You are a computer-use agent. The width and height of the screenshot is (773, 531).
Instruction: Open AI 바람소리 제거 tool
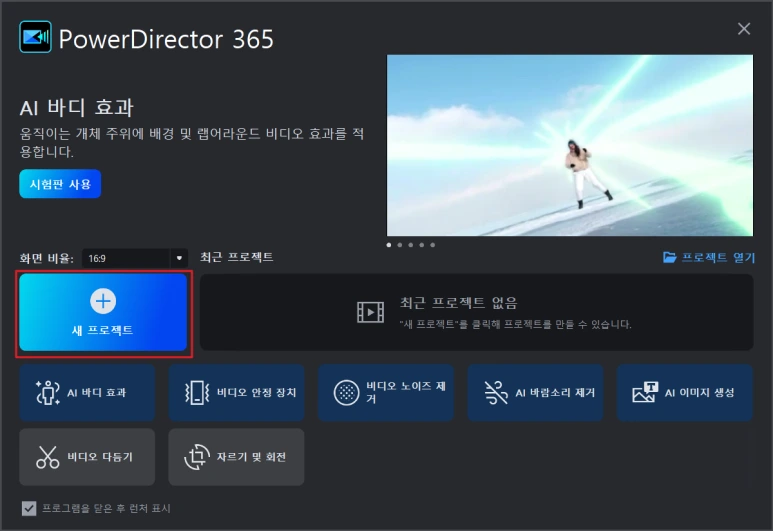tap(535, 393)
